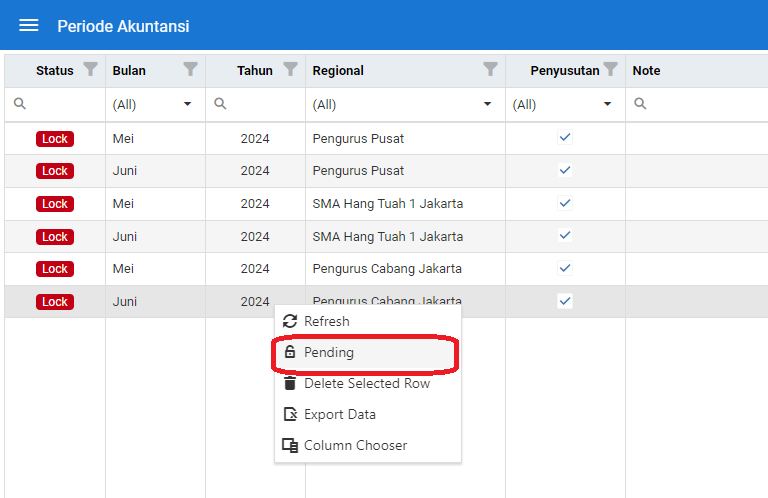Toggle Penyusutan checkbox for Pengurus Pusat Mei
Viewport: 768px width, 498px height.
(x=565, y=138)
